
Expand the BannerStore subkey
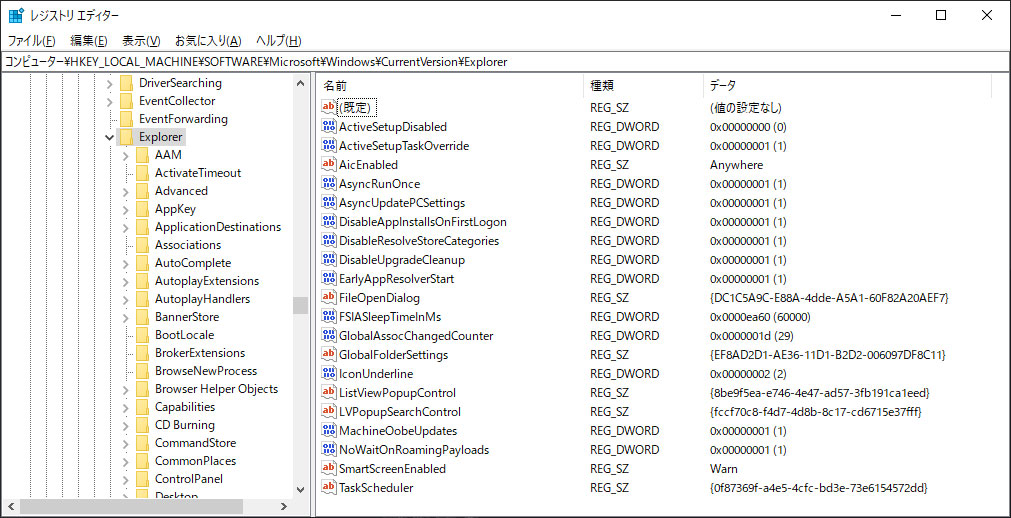point(126,317)
